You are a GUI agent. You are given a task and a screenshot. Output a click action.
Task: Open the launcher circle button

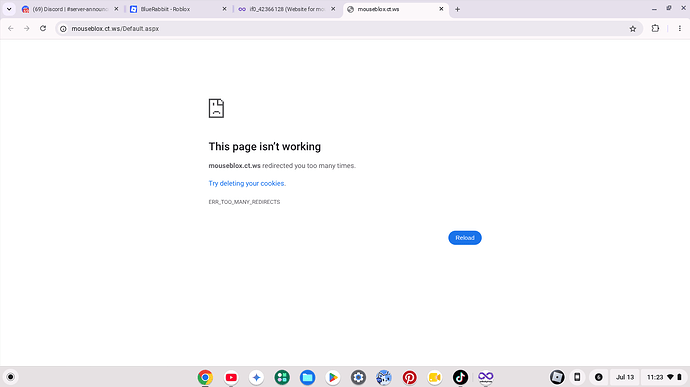(11, 377)
